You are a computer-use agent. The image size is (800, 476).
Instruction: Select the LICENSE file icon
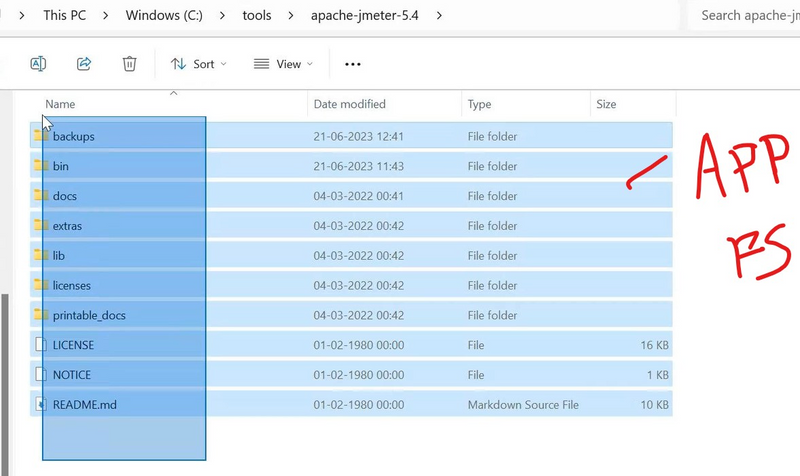coord(41,345)
